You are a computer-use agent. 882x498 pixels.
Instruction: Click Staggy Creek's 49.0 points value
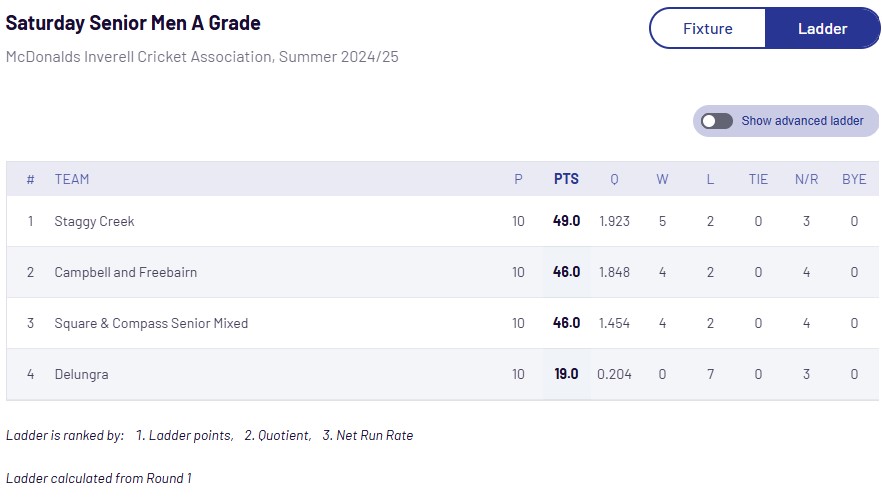coord(566,221)
